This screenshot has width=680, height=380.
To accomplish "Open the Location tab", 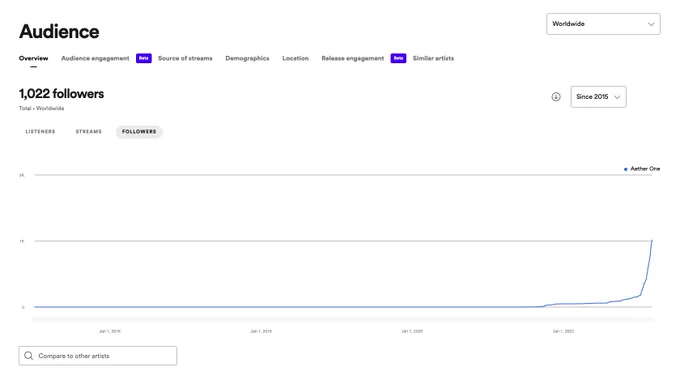I will pyautogui.click(x=295, y=58).
